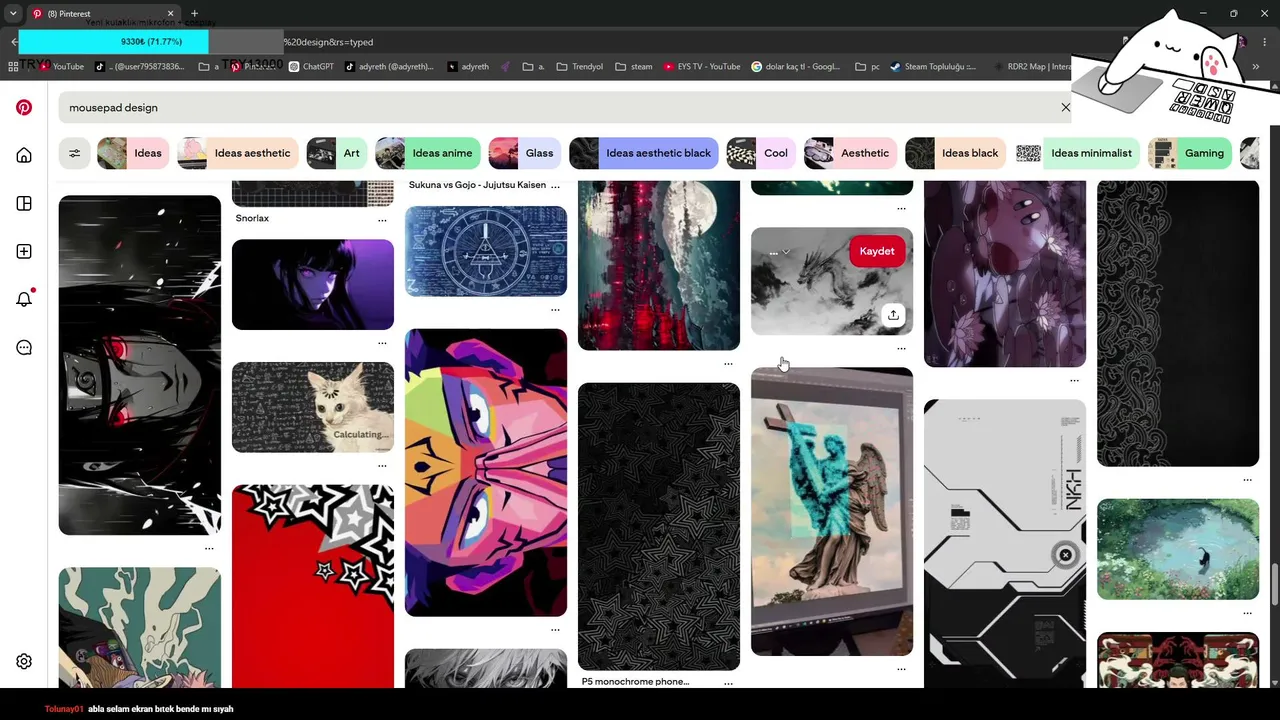Open the EYS TV - YouTube bookmark
Image resolution: width=1280 pixels, height=720 pixels.
coord(701,67)
